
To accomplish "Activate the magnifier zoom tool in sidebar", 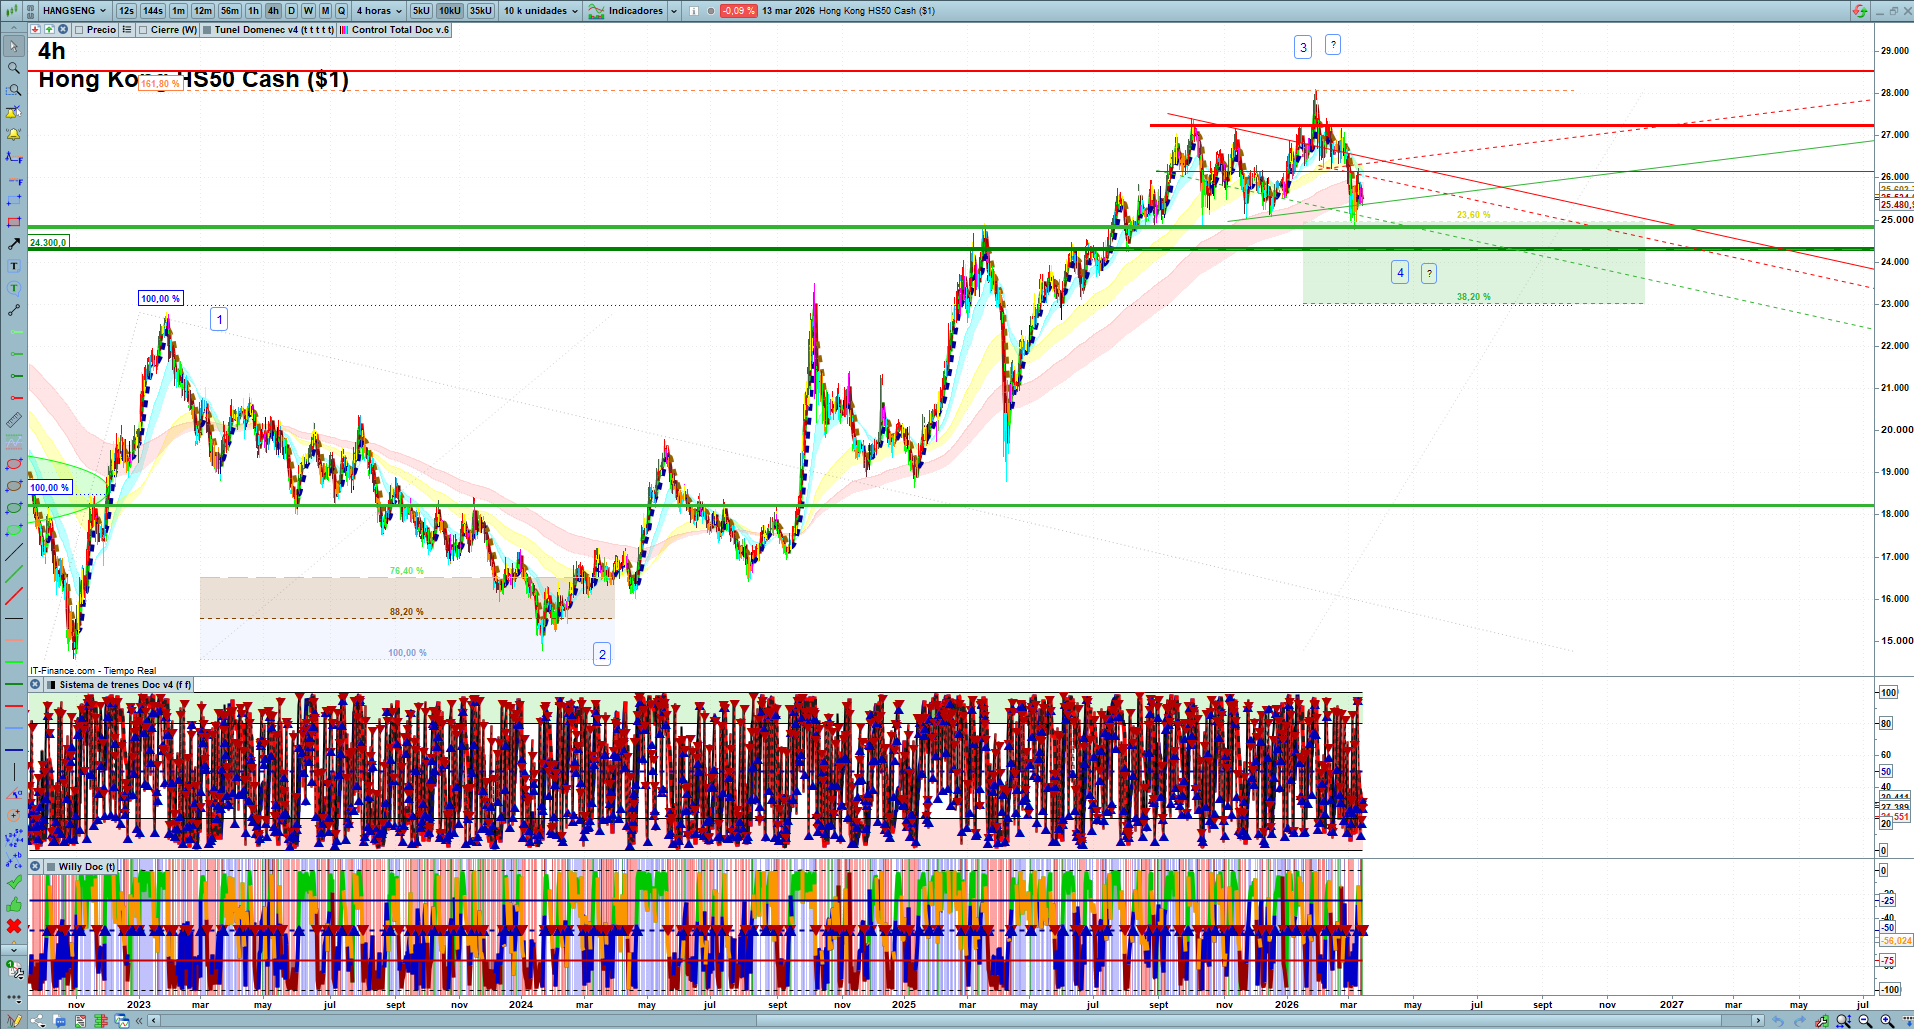I will pos(14,68).
